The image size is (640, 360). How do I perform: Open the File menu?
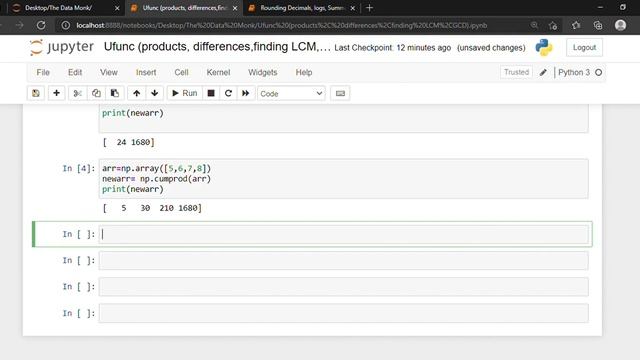tap(43, 72)
